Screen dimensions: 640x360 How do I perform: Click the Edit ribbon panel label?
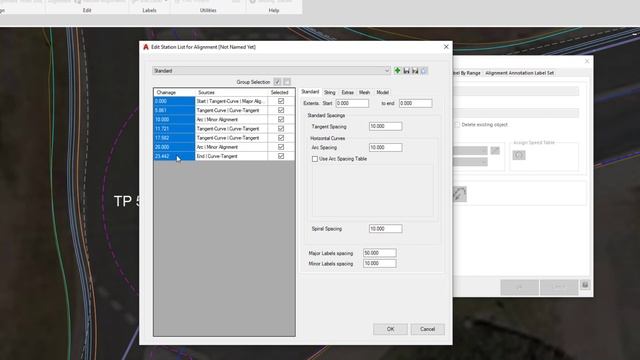(x=87, y=10)
